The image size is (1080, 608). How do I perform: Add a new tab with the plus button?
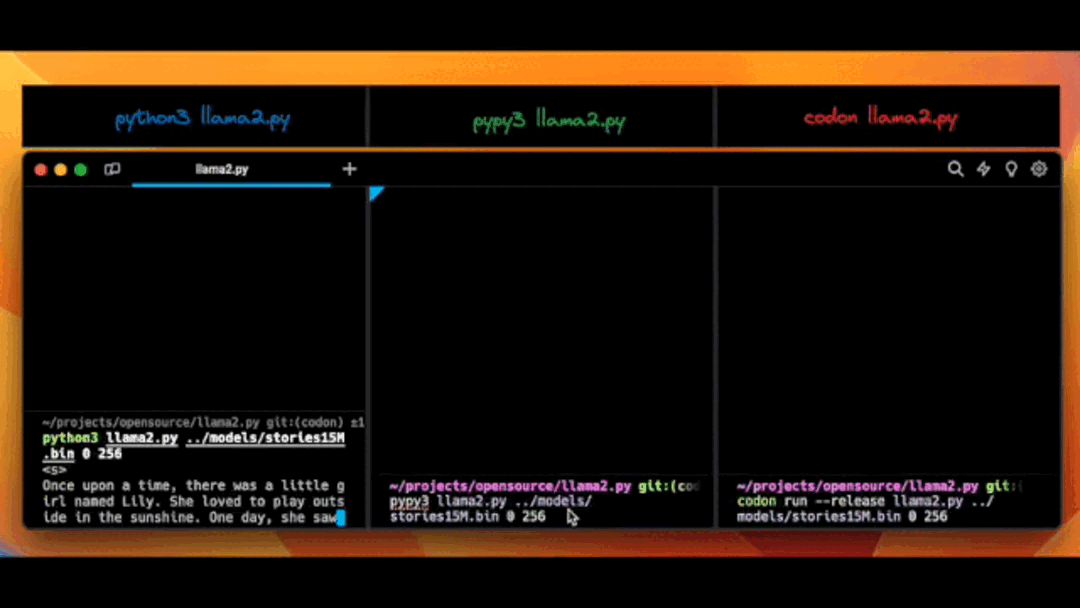click(349, 169)
